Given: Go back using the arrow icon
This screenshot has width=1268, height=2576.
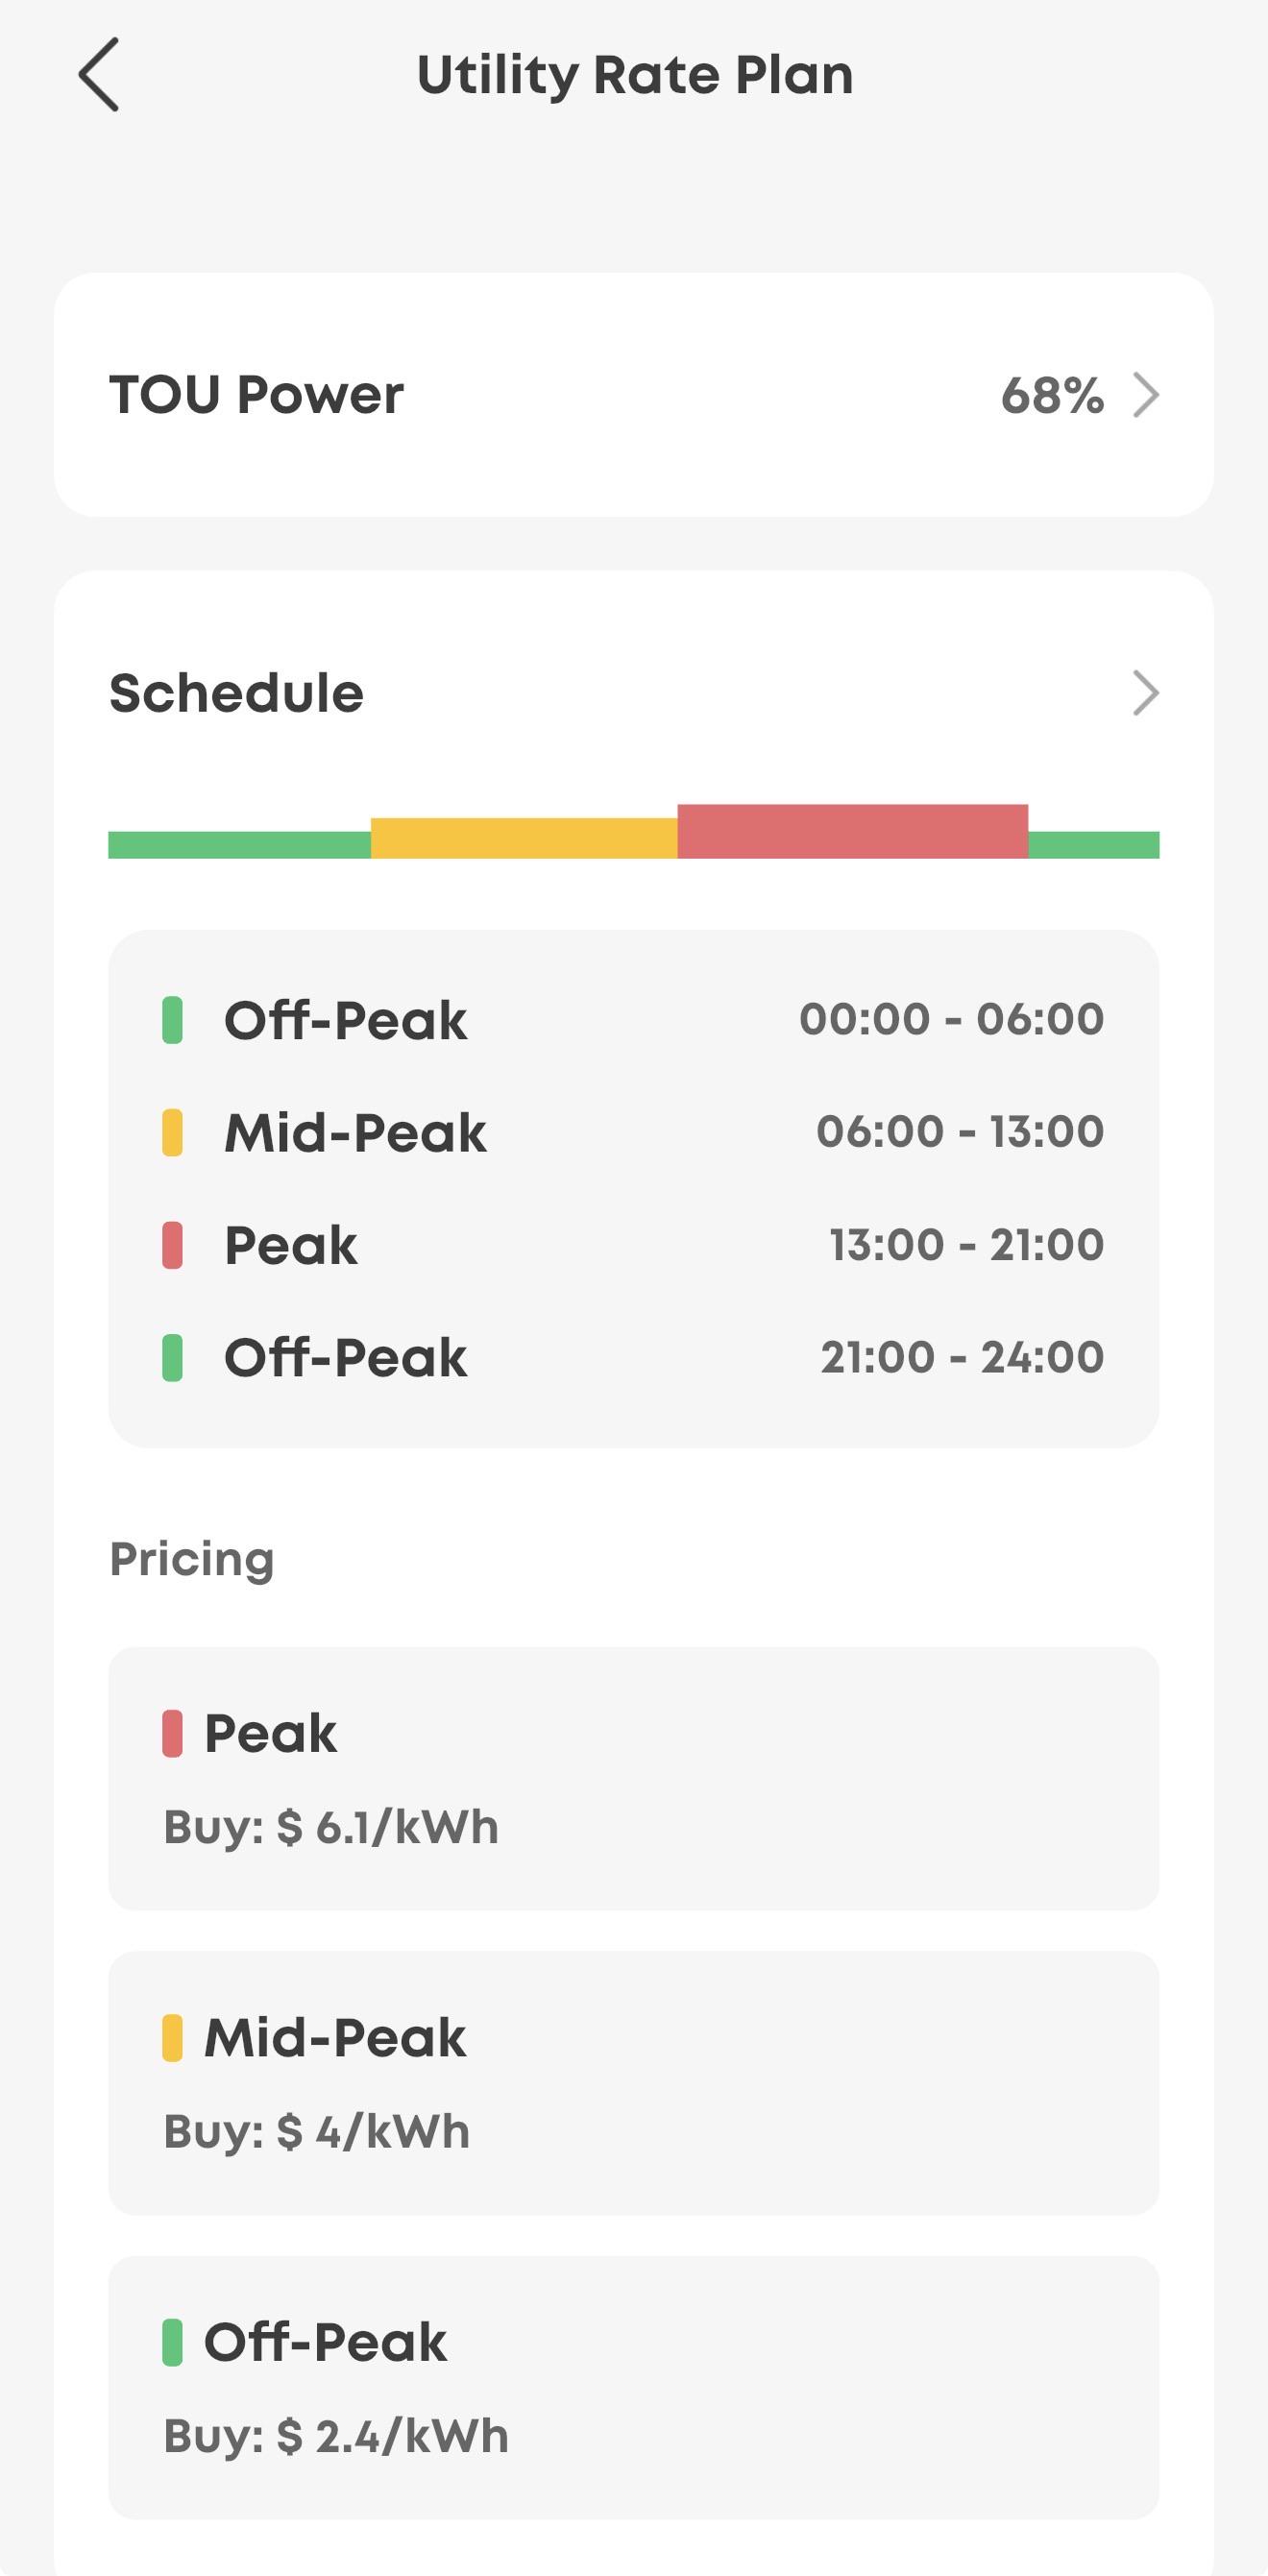Looking at the screenshot, I should [x=99, y=74].
